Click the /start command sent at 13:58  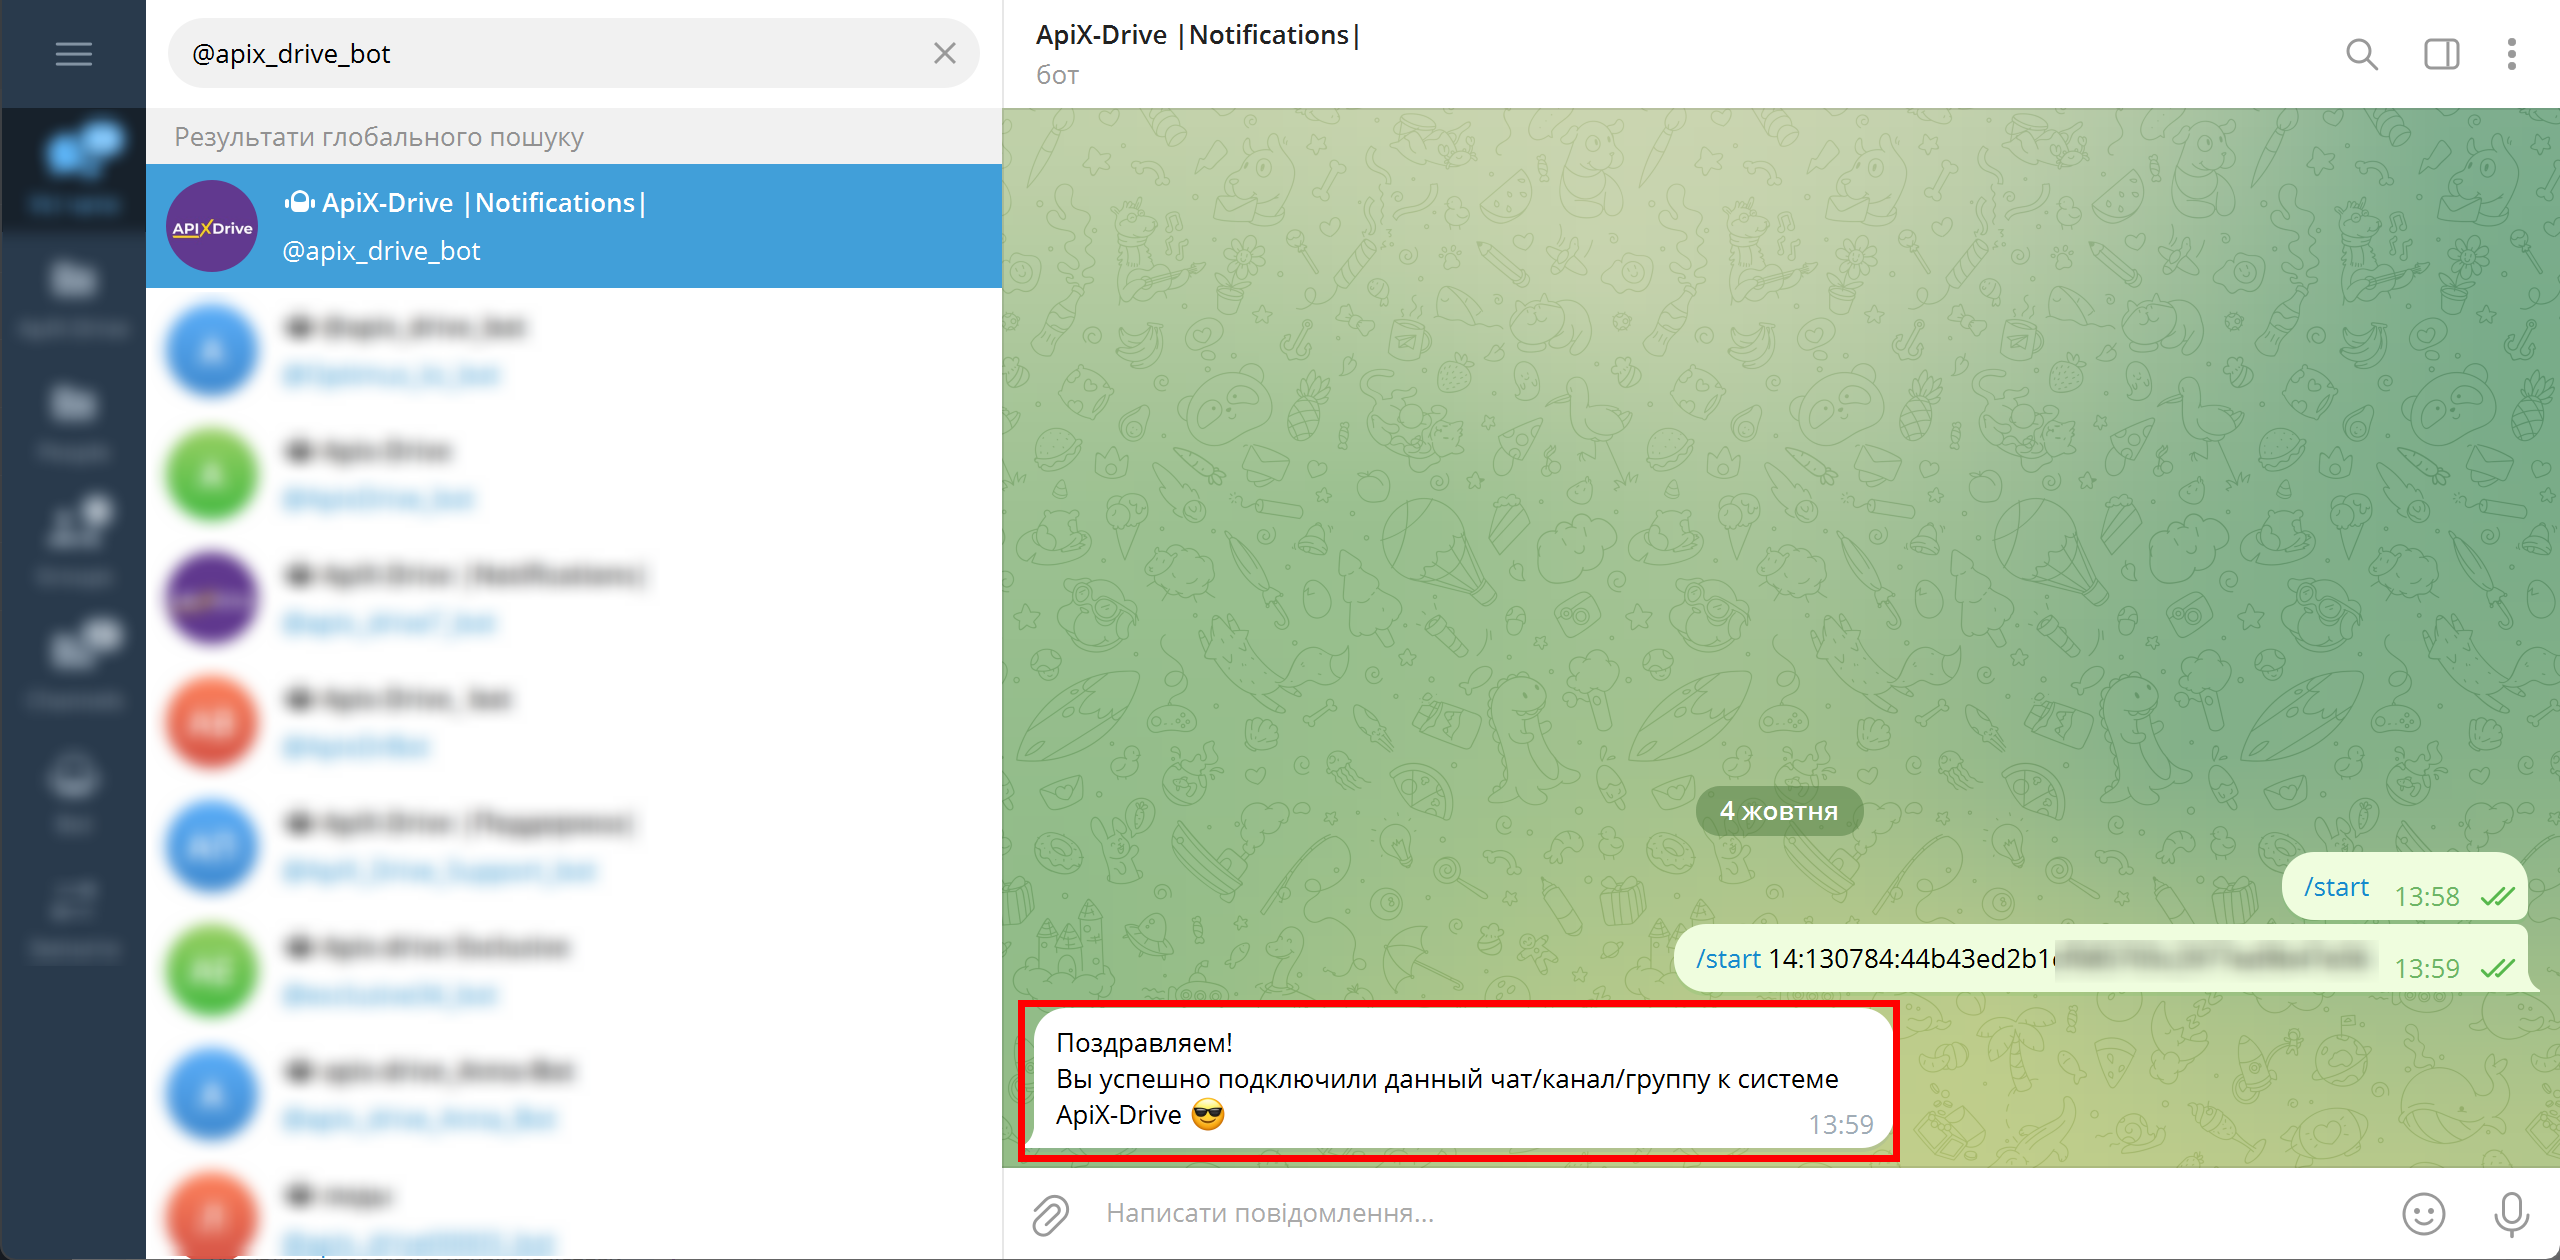pyautogui.click(x=2336, y=887)
